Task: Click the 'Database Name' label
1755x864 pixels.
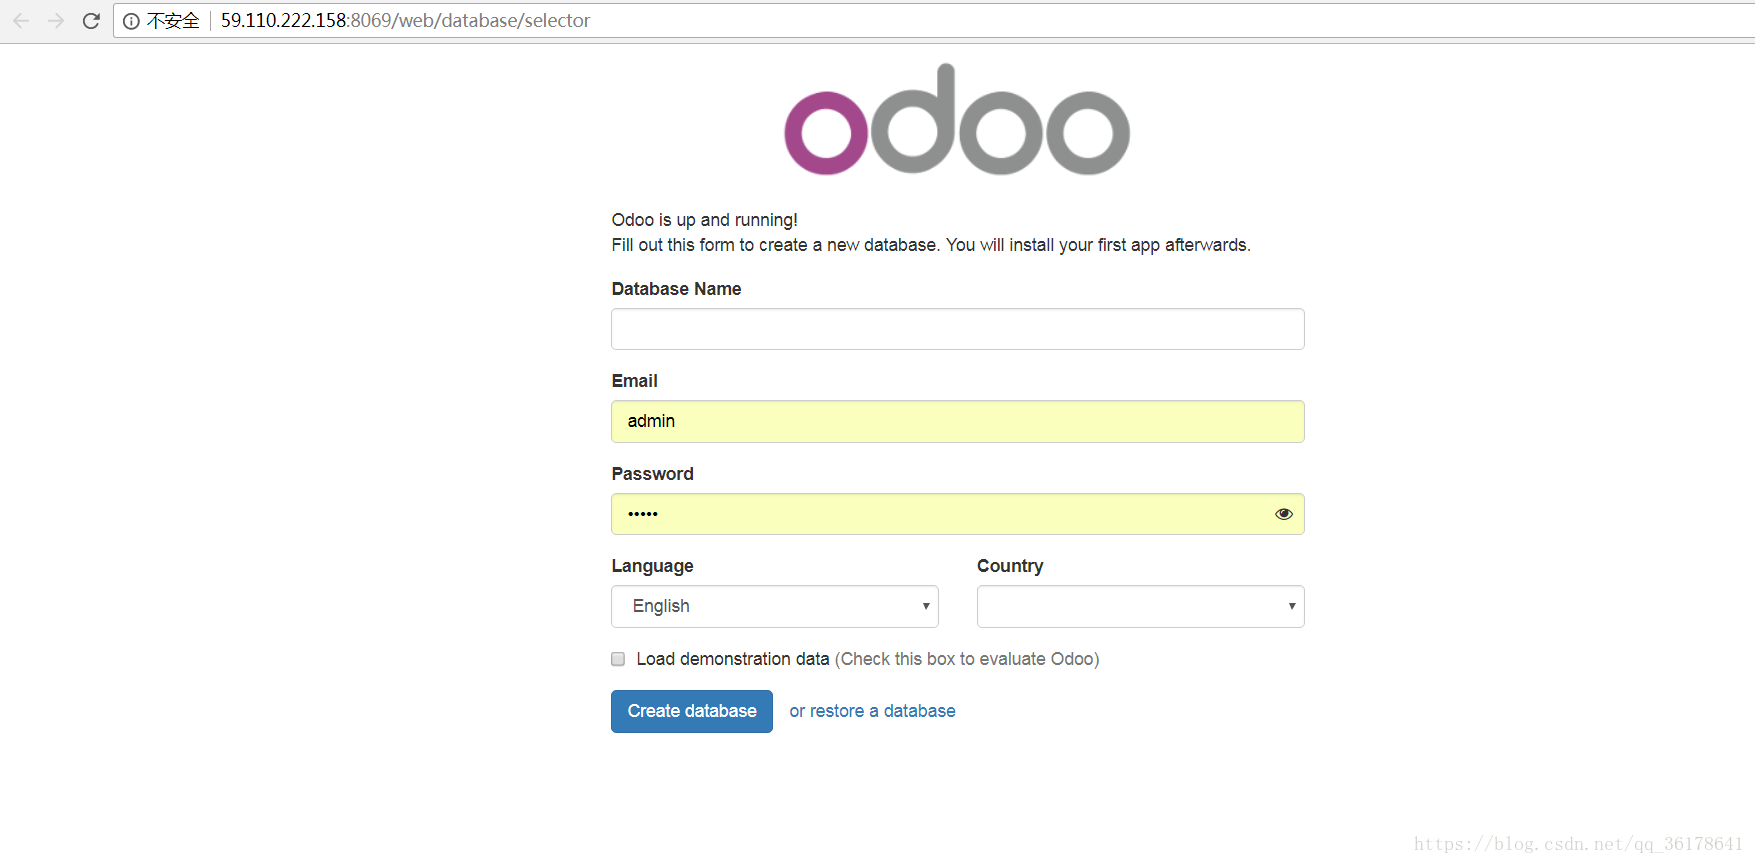Action: point(676,289)
